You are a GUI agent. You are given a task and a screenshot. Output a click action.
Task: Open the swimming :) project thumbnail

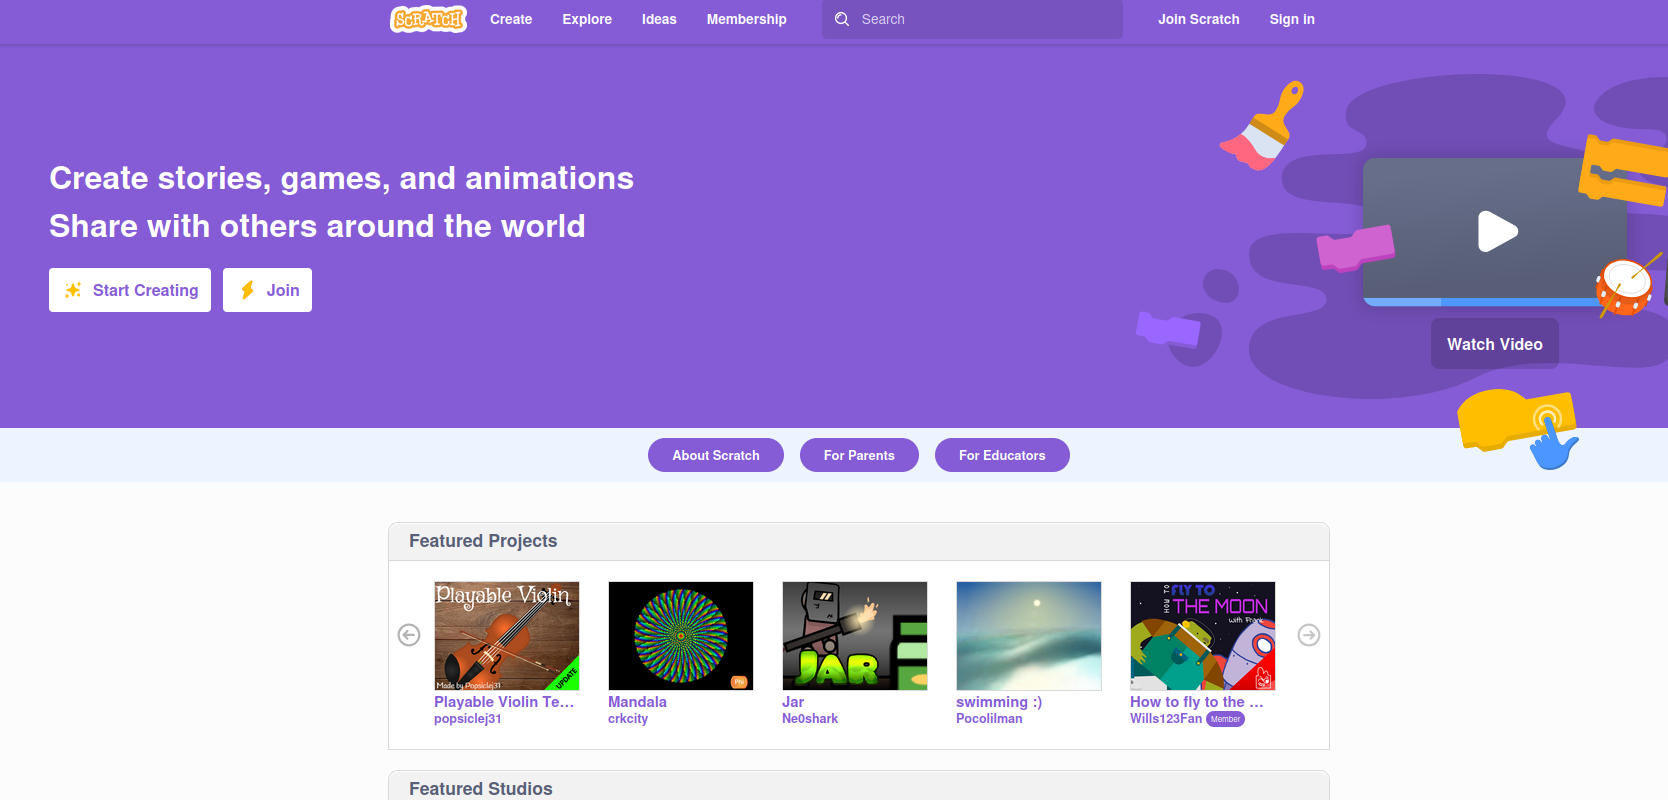click(1029, 636)
